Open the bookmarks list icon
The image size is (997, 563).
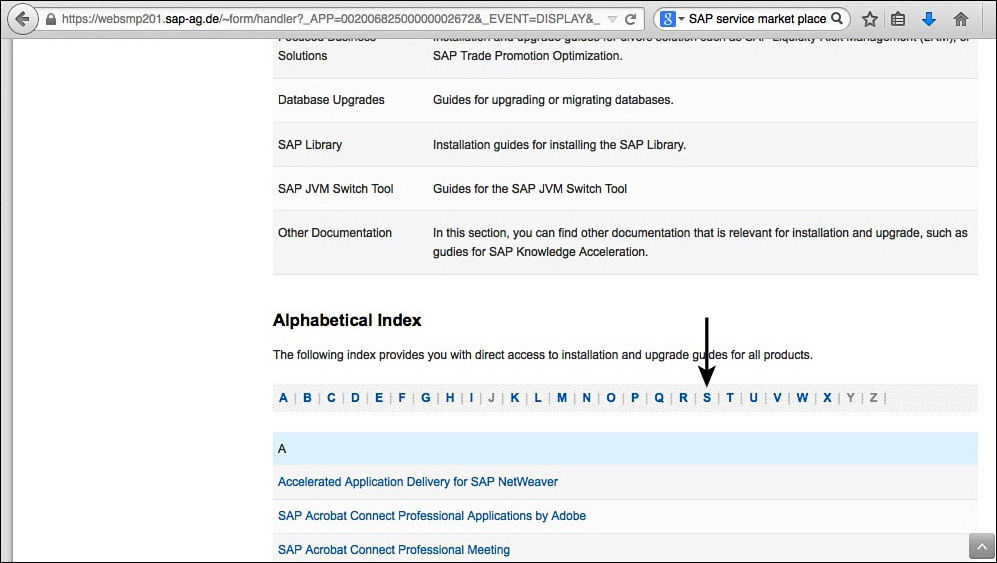898,19
